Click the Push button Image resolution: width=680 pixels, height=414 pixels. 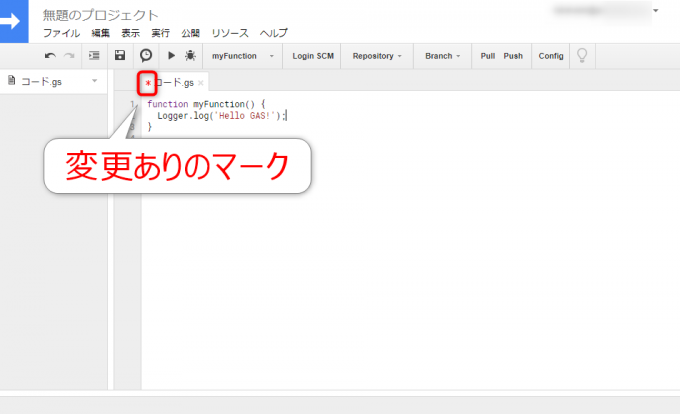point(513,56)
